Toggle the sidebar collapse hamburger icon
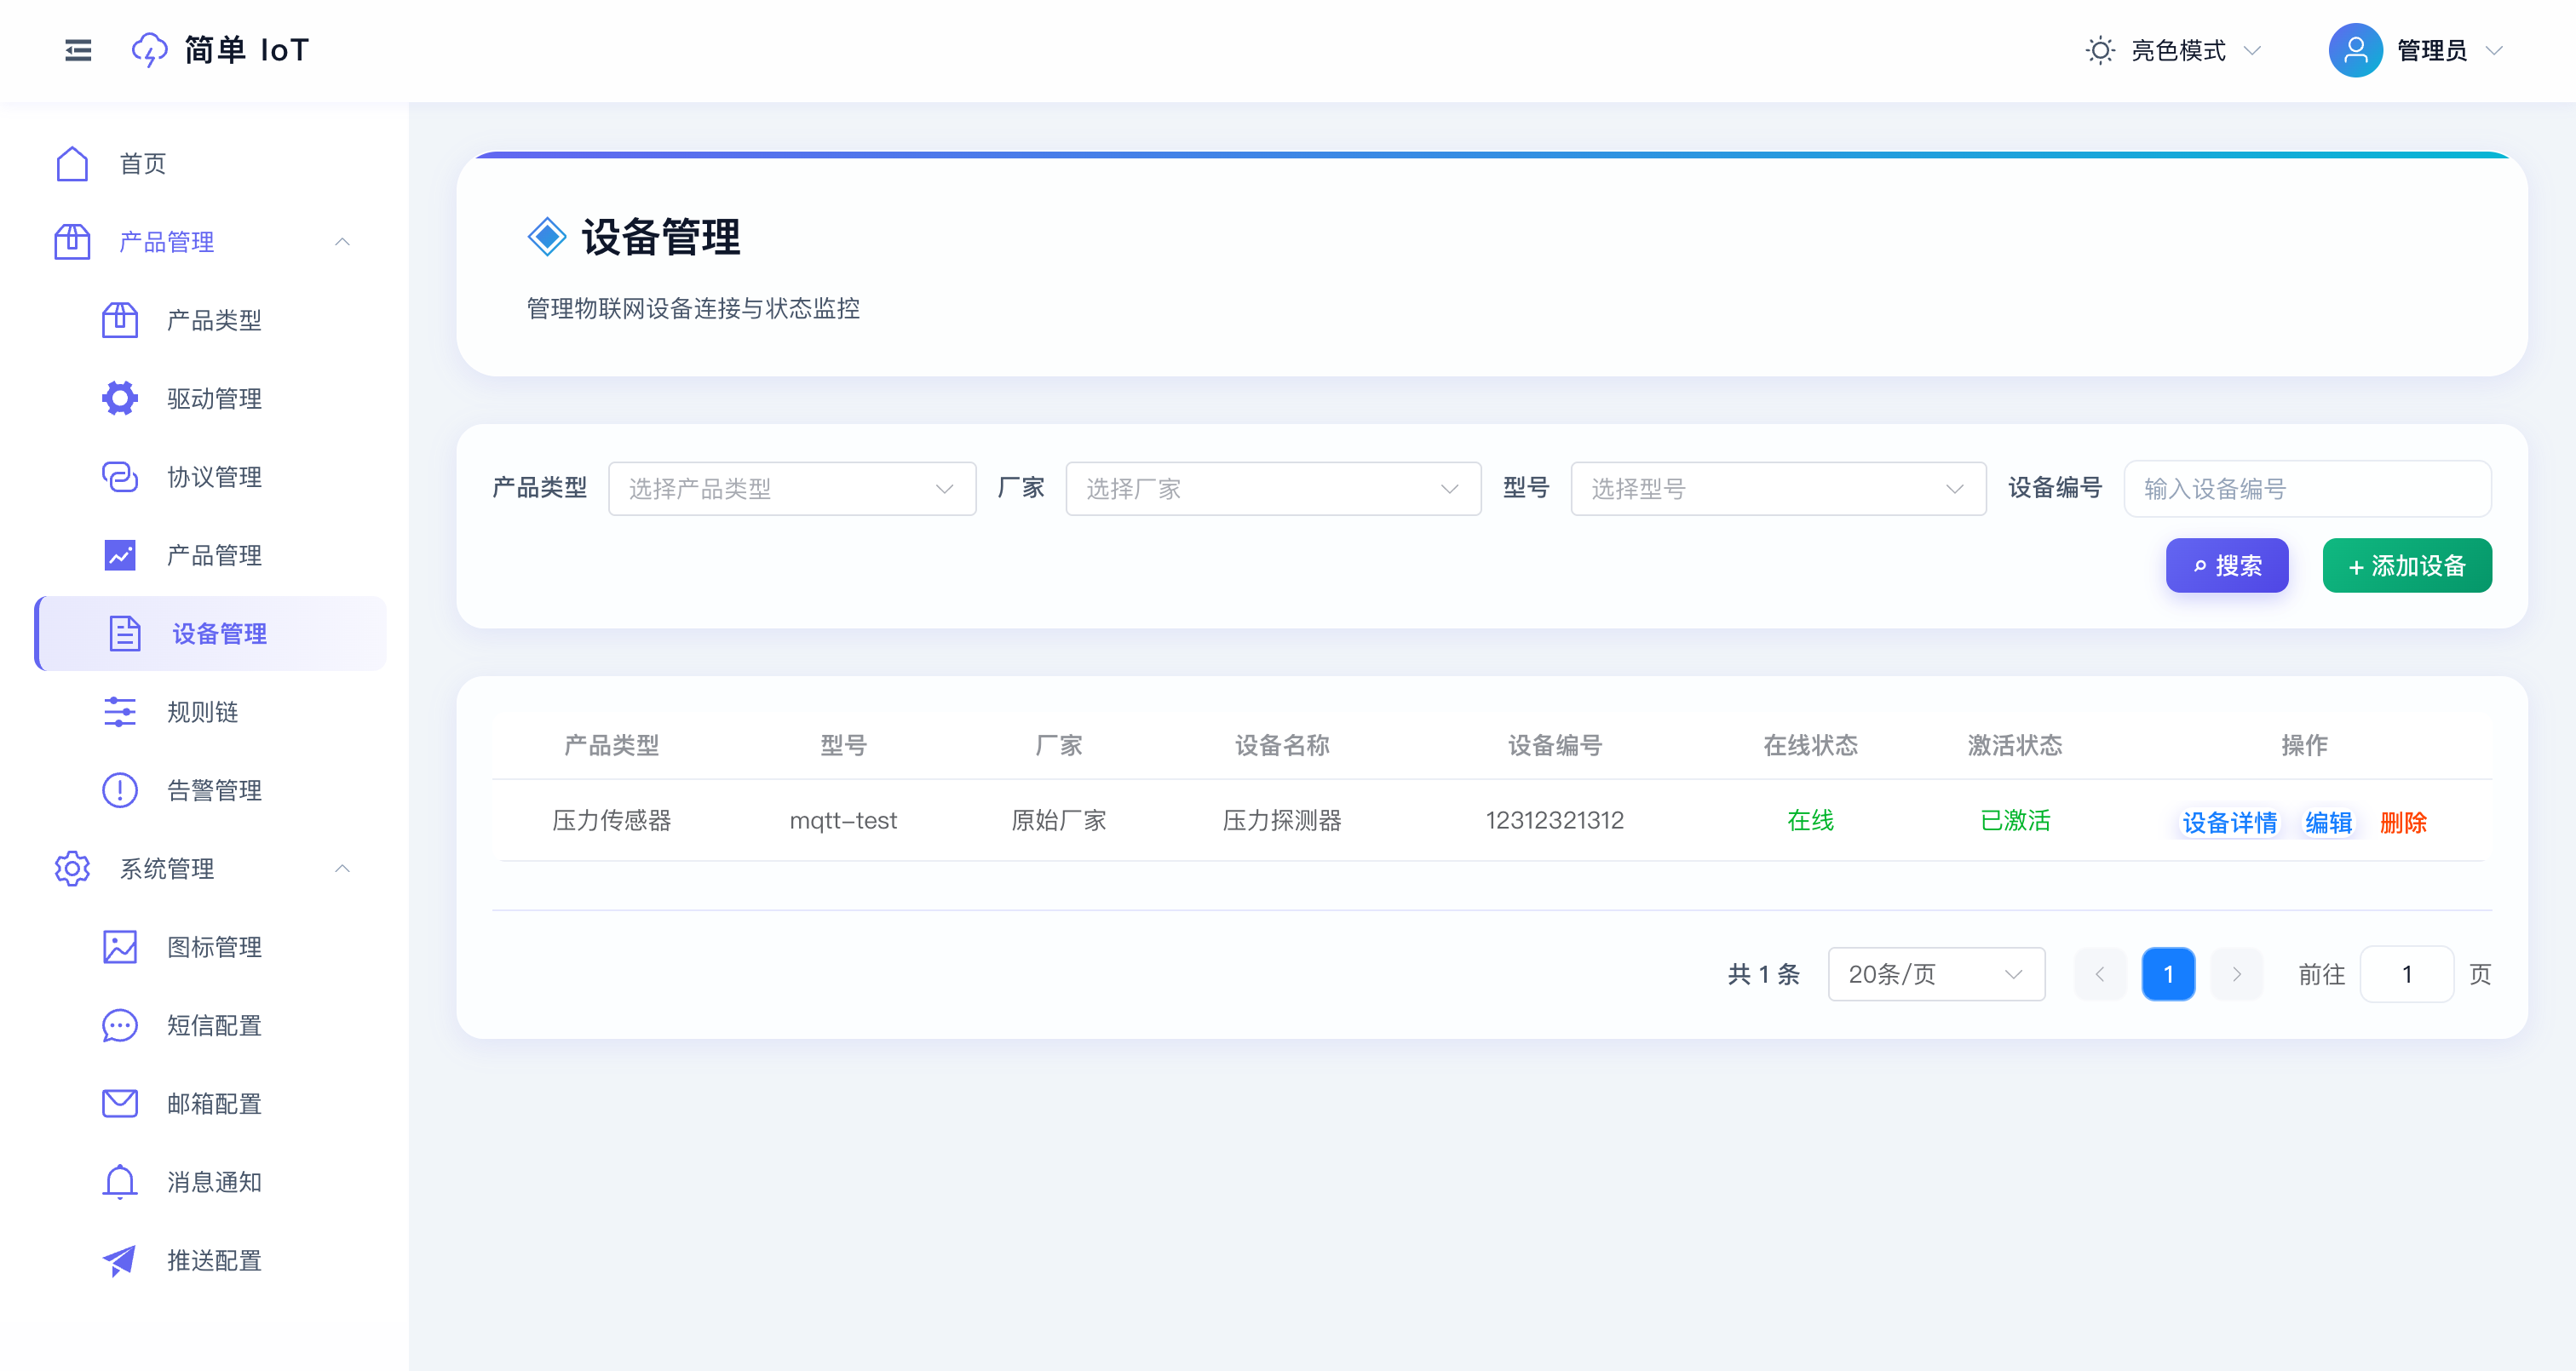Viewport: 2576px width, 1371px height. pyautogui.click(x=78, y=50)
